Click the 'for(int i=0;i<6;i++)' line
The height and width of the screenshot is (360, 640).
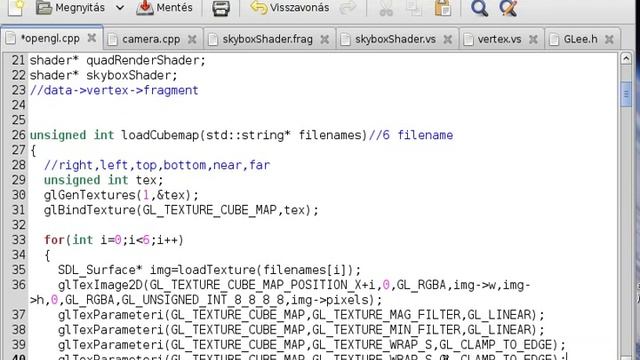[114, 240]
